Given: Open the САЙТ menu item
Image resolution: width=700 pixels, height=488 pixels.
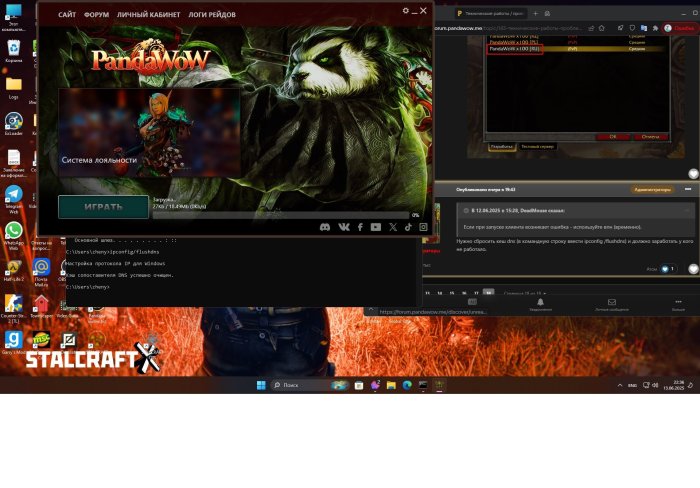Looking at the screenshot, I should (67, 15).
